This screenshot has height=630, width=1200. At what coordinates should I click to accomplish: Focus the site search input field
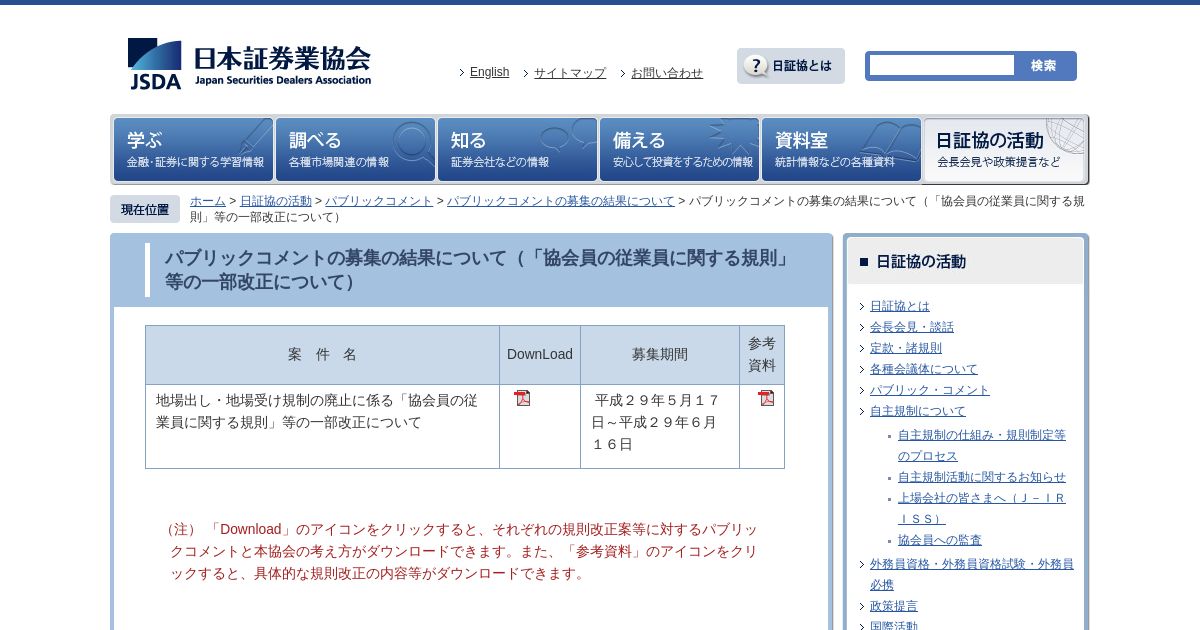click(942, 66)
